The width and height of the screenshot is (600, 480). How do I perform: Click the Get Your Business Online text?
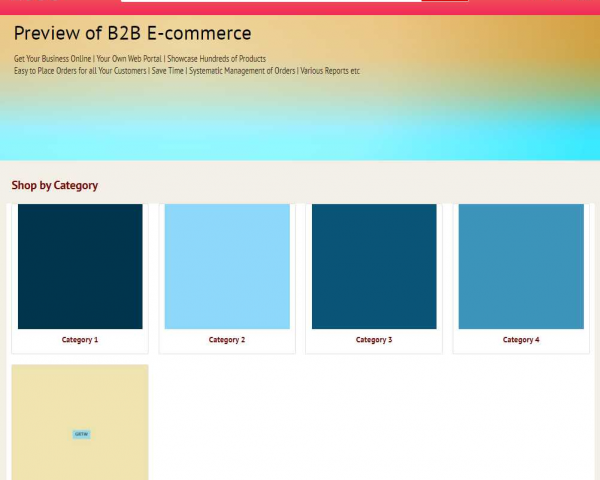click(x=52, y=59)
